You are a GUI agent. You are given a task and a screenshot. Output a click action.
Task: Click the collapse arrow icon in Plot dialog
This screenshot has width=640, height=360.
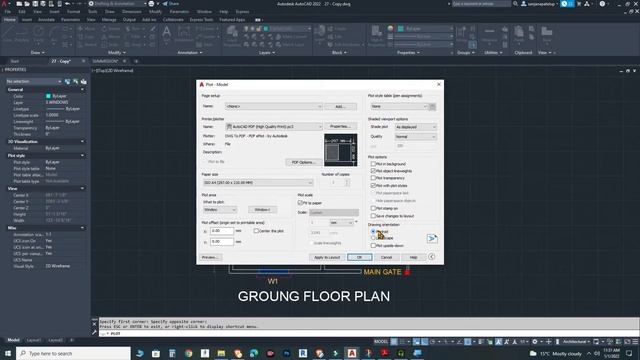click(431, 257)
